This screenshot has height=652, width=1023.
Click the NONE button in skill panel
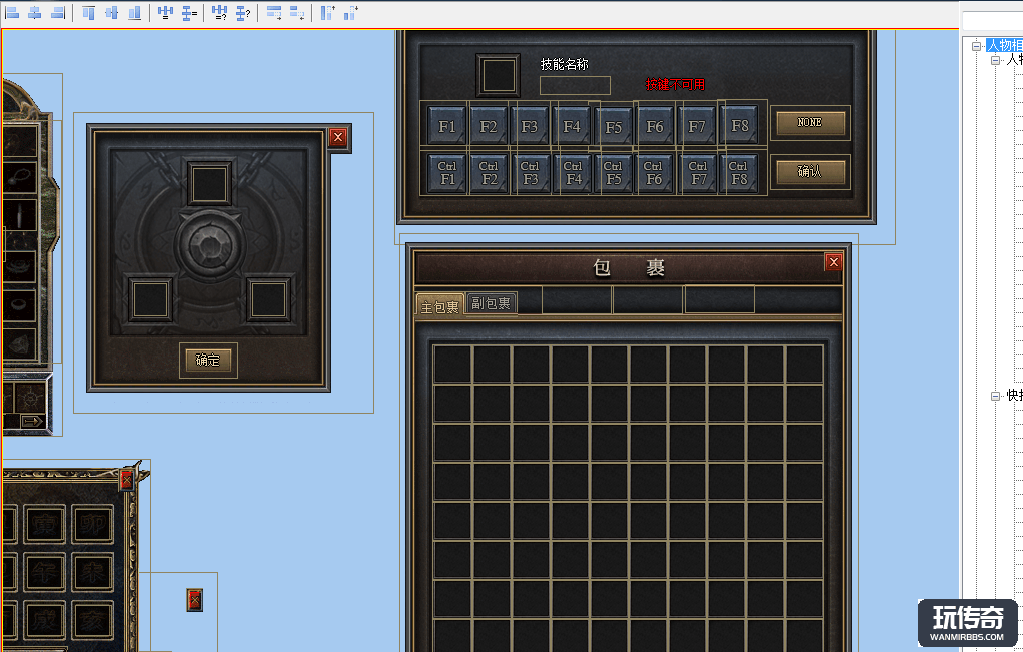point(810,123)
